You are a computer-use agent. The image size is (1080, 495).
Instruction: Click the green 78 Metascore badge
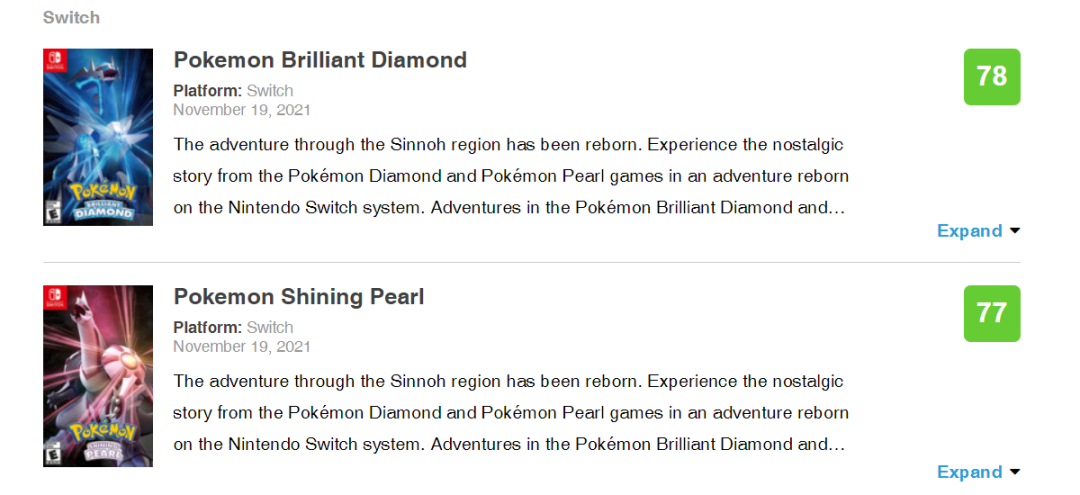click(x=991, y=77)
